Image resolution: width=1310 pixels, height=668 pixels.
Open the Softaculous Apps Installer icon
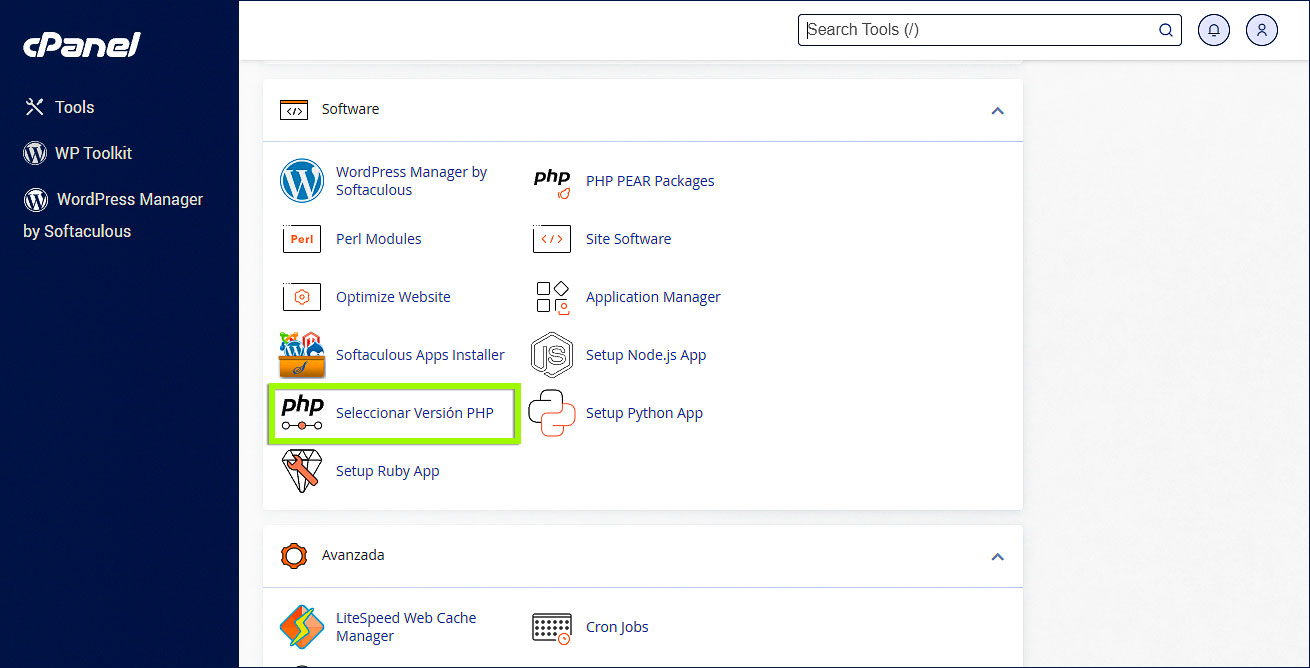click(x=302, y=355)
